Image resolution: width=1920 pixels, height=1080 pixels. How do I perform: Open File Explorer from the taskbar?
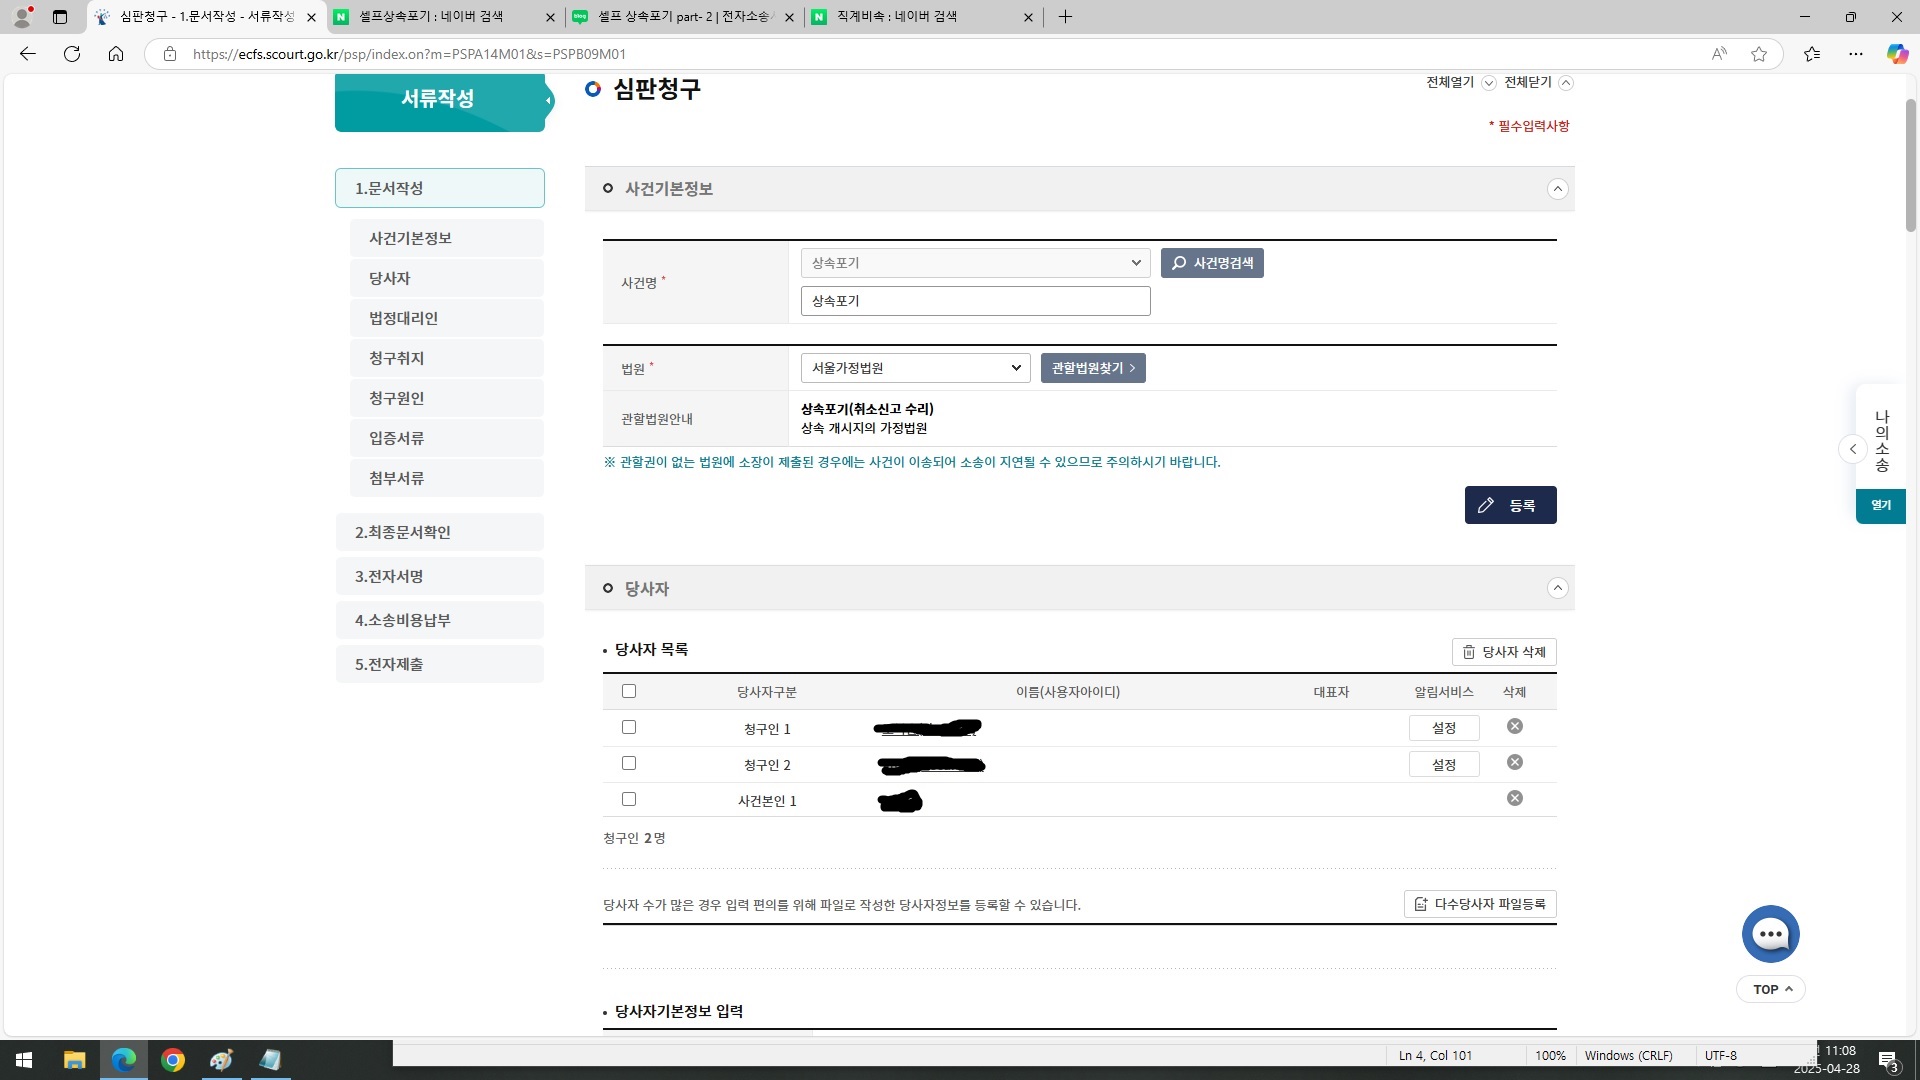(x=74, y=1060)
